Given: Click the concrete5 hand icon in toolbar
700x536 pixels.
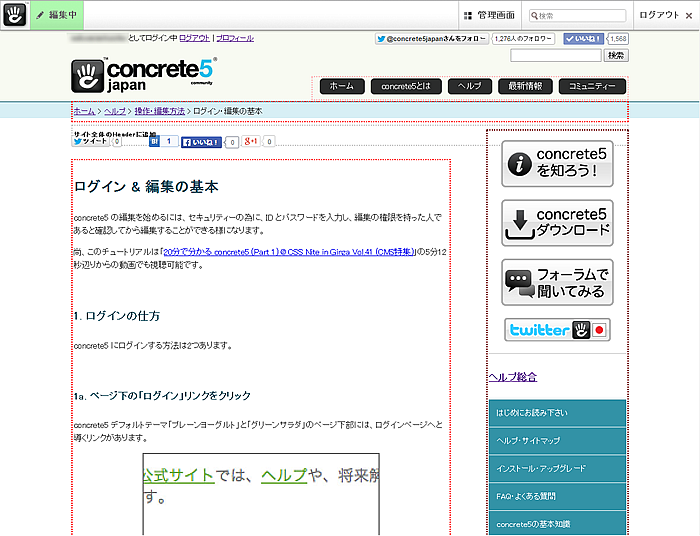Looking at the screenshot, I should tap(15, 15).
